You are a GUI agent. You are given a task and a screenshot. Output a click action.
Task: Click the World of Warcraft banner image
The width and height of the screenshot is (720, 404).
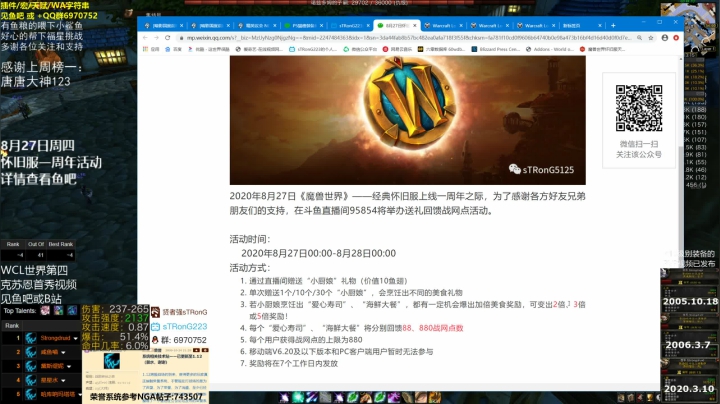click(407, 120)
